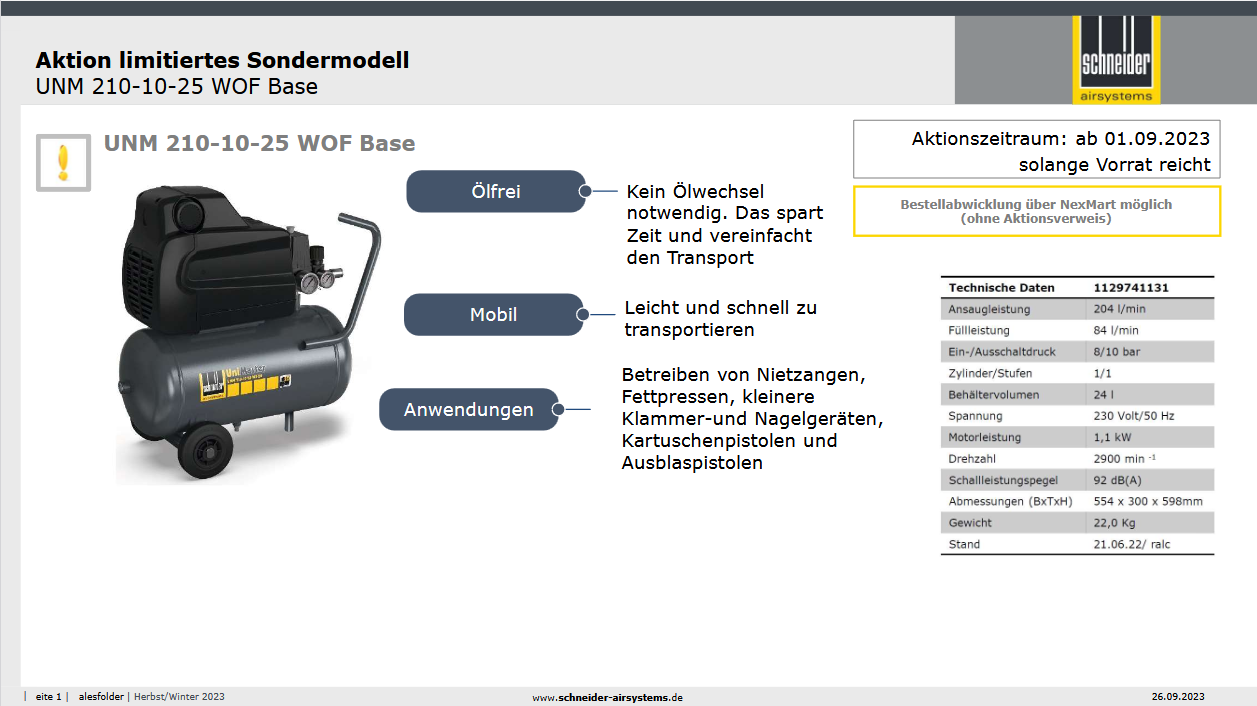Click the Anwendungen feature button
Image resolution: width=1257 pixels, height=706 pixels.
click(468, 410)
